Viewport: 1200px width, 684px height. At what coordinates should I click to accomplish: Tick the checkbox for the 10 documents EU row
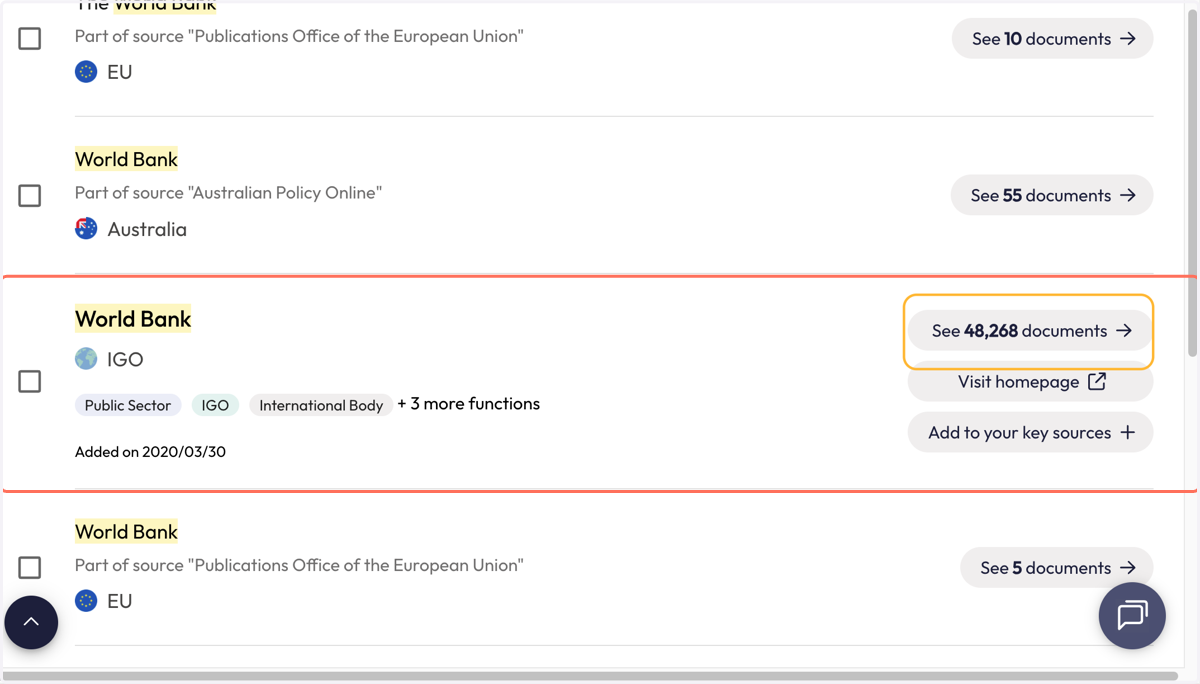tap(30, 39)
